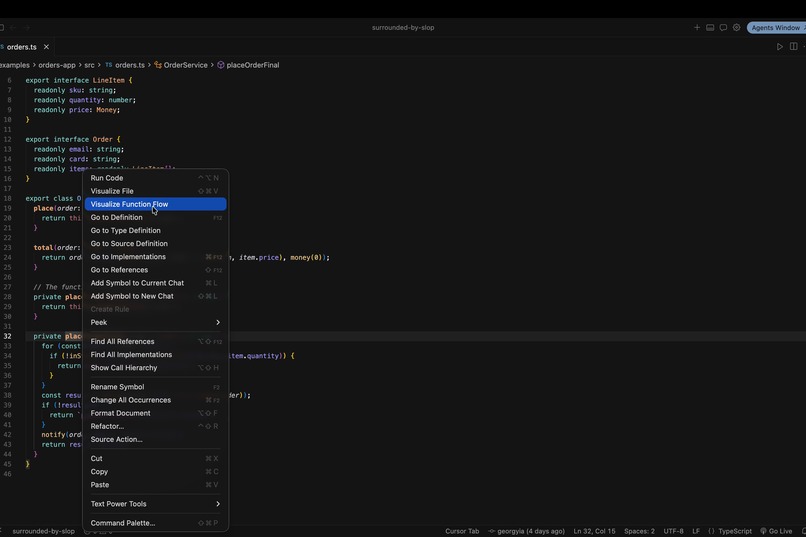Click 'readonly price: Money;' line

click(77, 110)
